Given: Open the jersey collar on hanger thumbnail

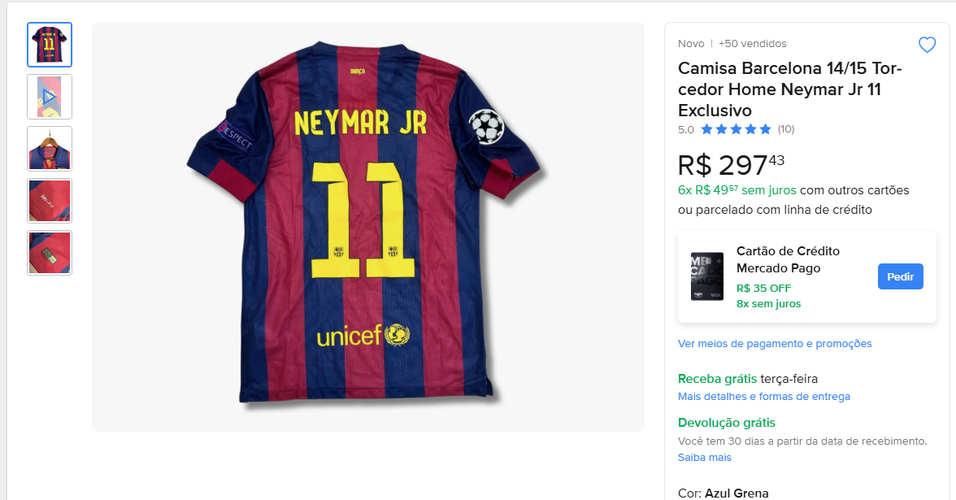Looking at the screenshot, I should click(49, 149).
